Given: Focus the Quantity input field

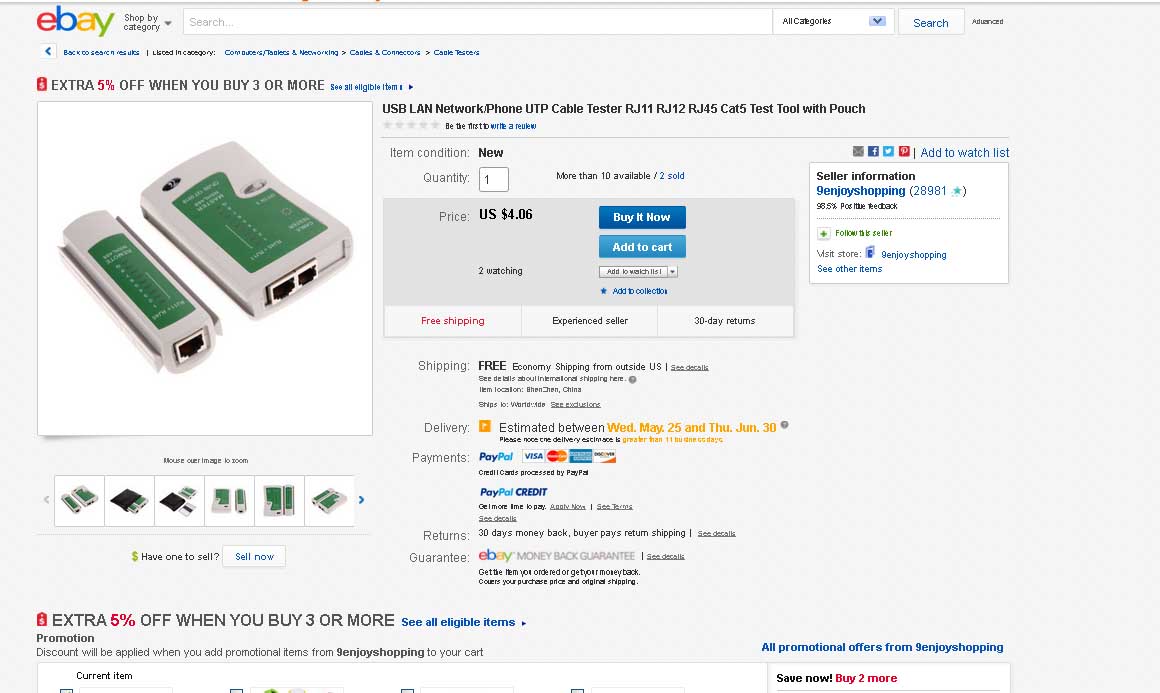Looking at the screenshot, I should [494, 179].
